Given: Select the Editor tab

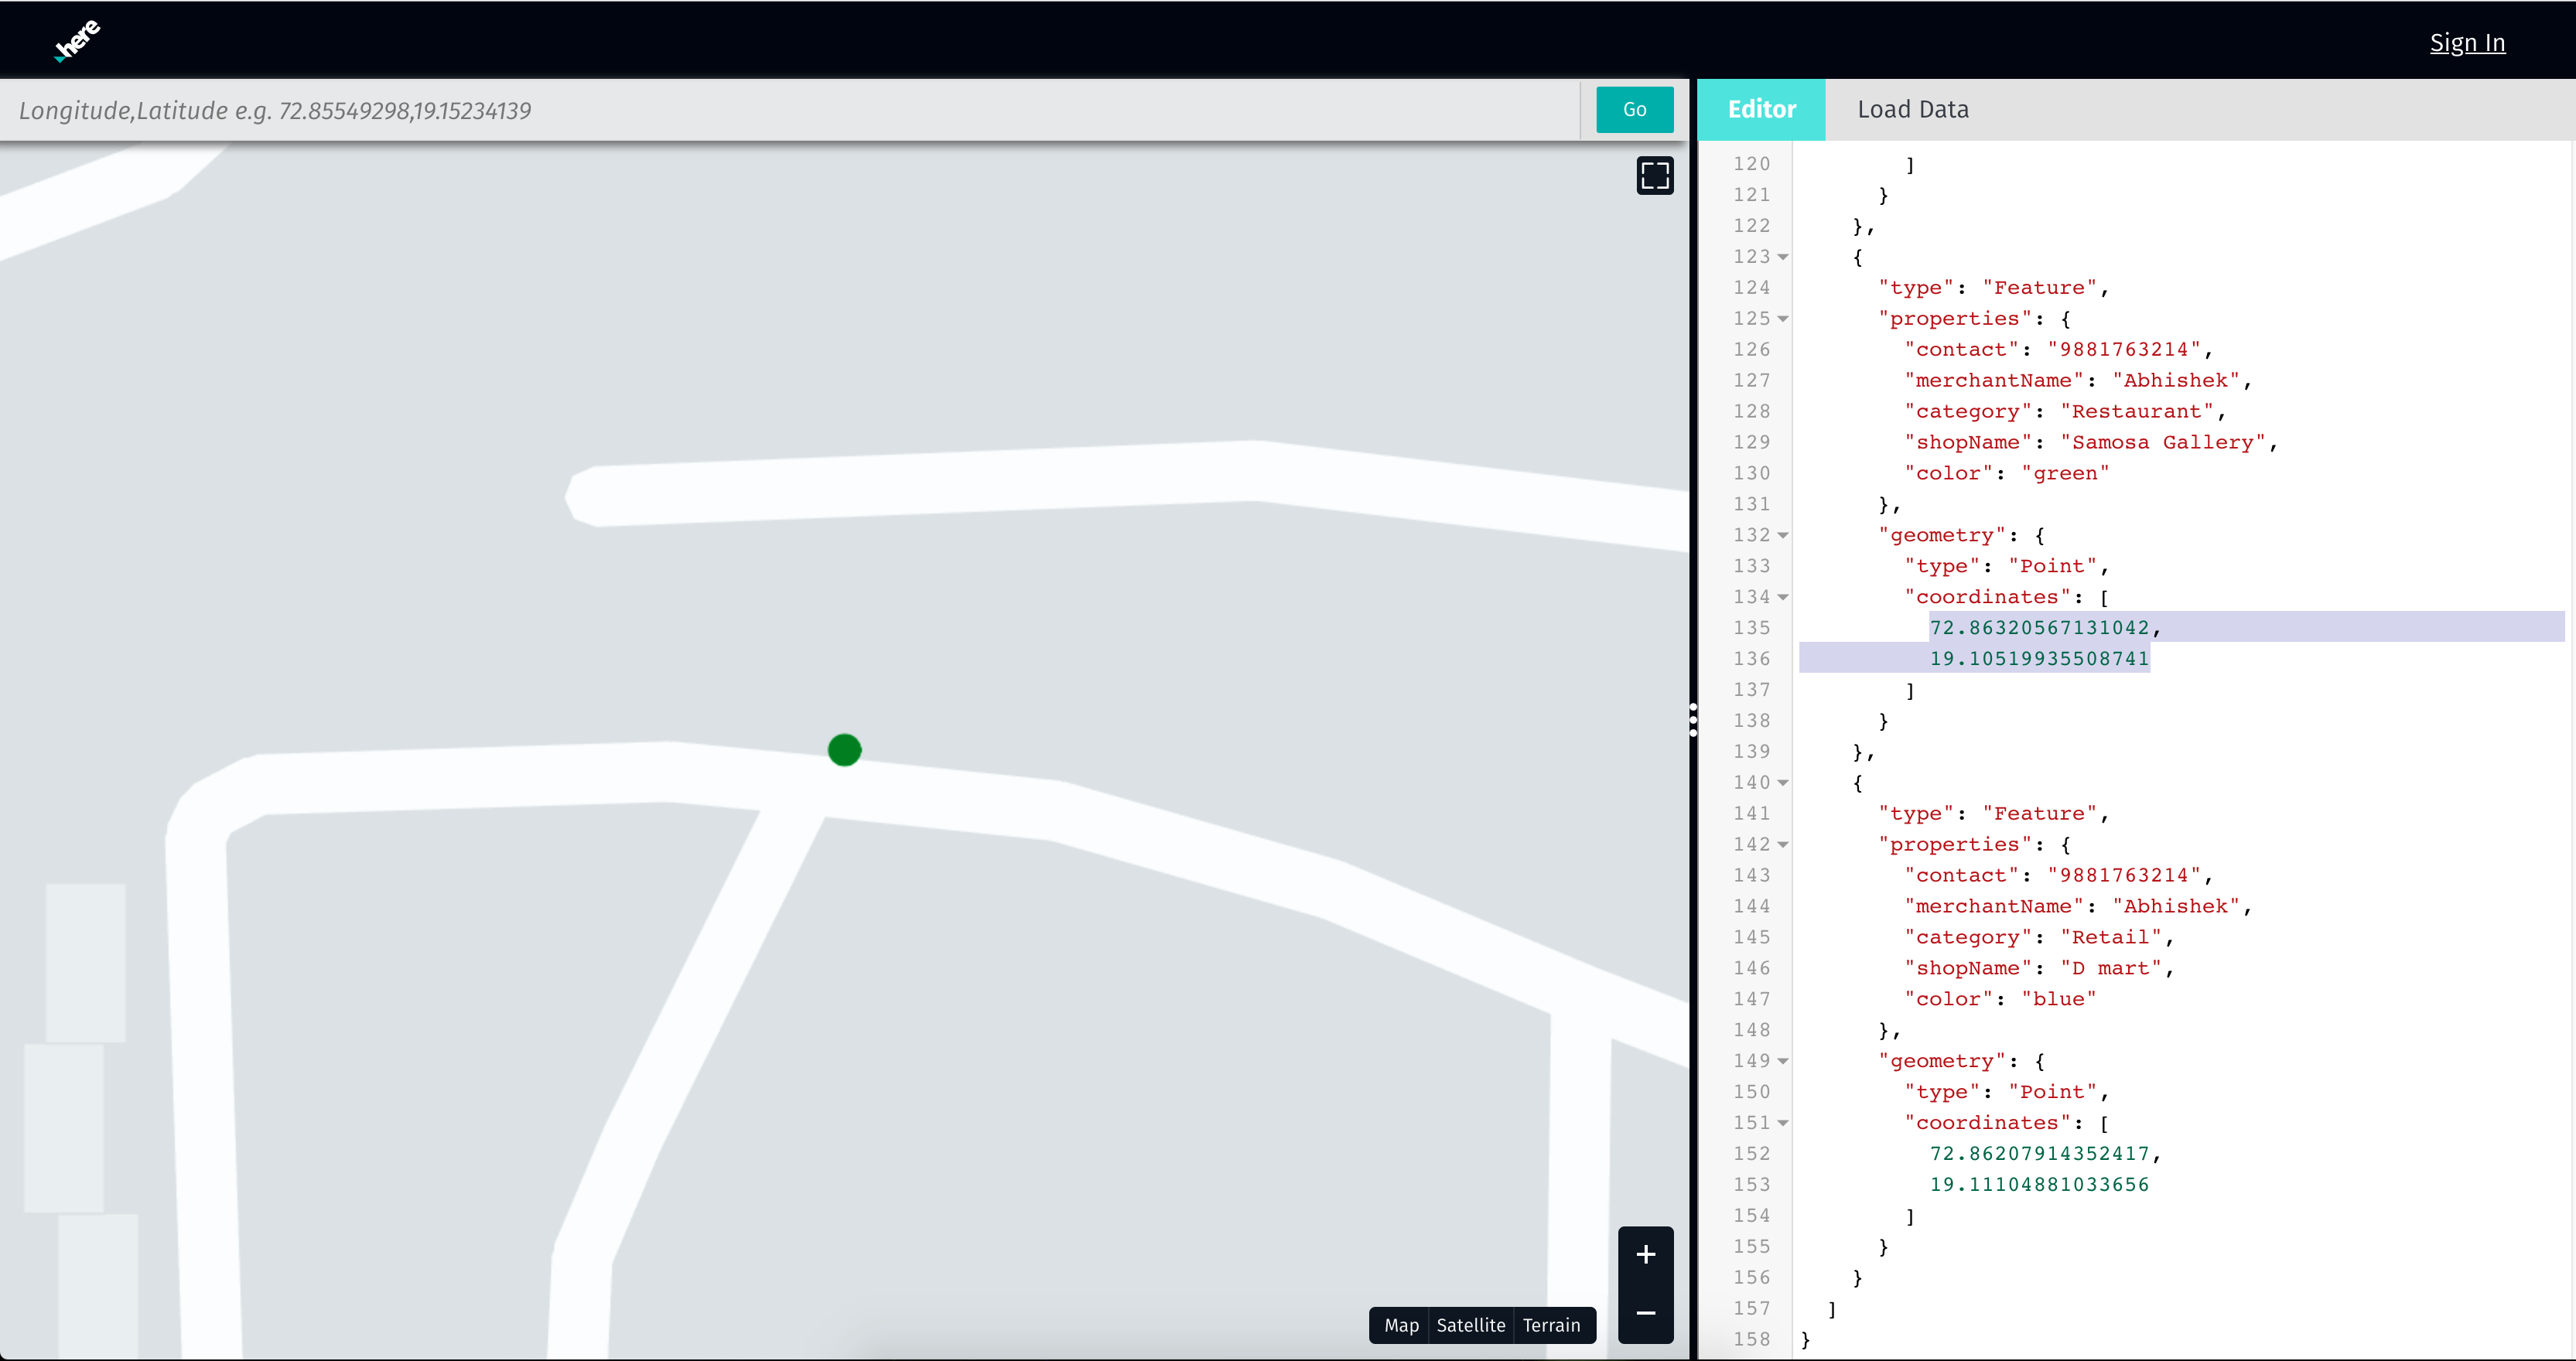Looking at the screenshot, I should click(1761, 109).
